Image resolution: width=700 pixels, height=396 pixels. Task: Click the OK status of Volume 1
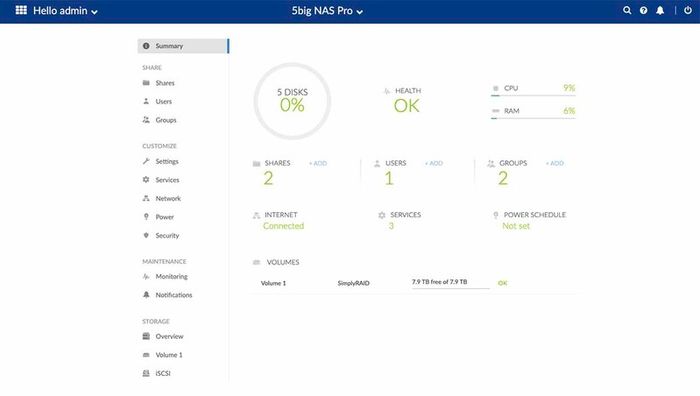502,283
